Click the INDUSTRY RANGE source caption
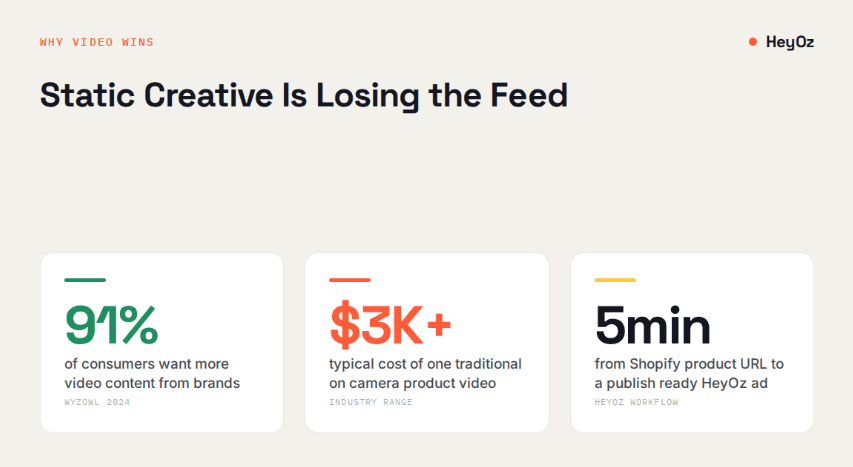The height and width of the screenshot is (467, 853). coord(371,402)
